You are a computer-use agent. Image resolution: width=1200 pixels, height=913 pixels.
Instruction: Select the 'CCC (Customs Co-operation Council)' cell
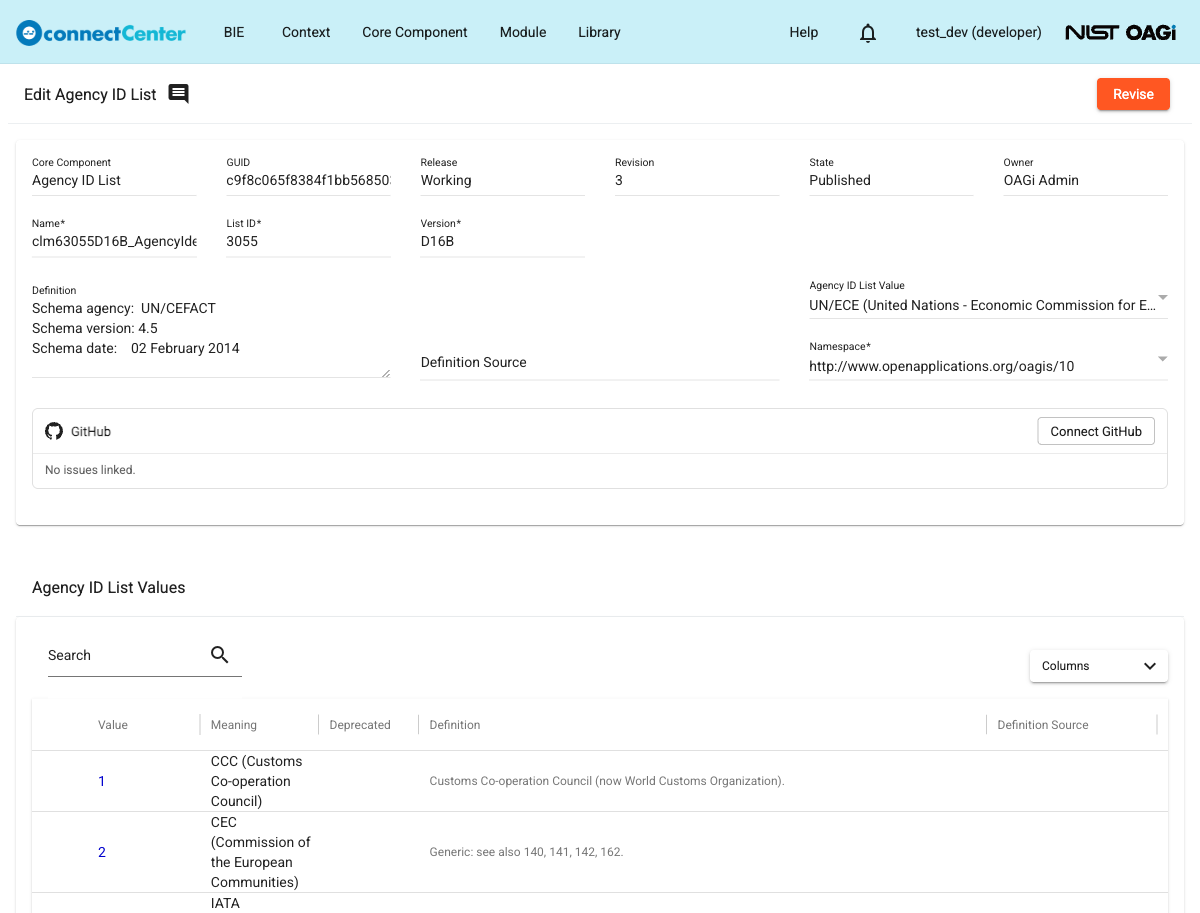pos(257,781)
